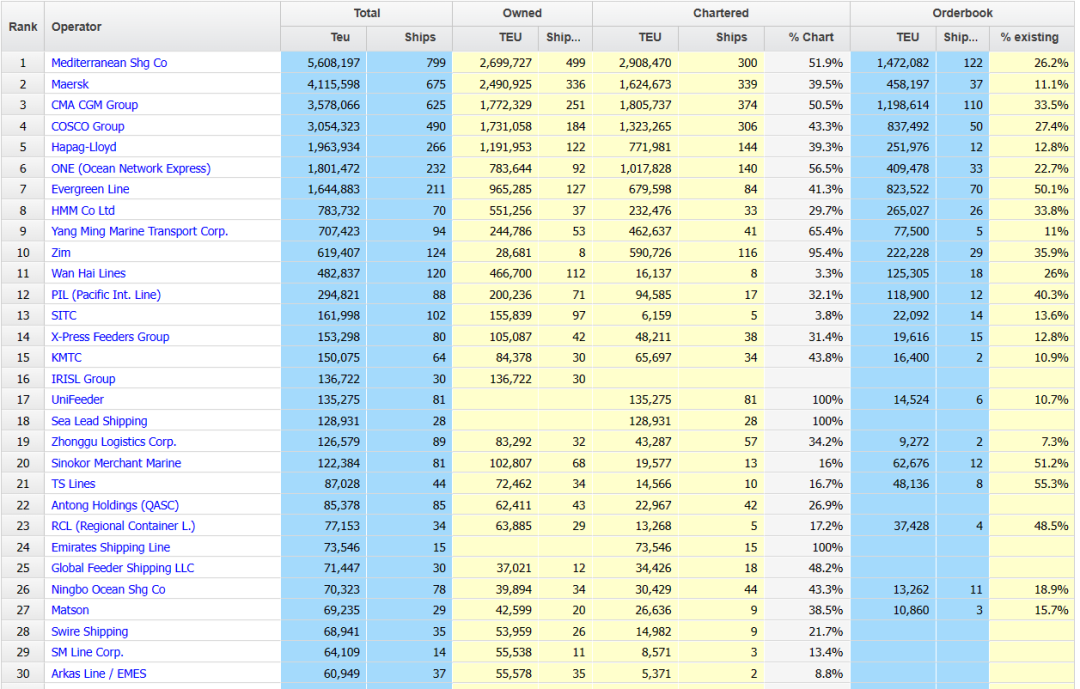Open HMM Co Ltd operator link
The image size is (1080, 689).
(83, 210)
